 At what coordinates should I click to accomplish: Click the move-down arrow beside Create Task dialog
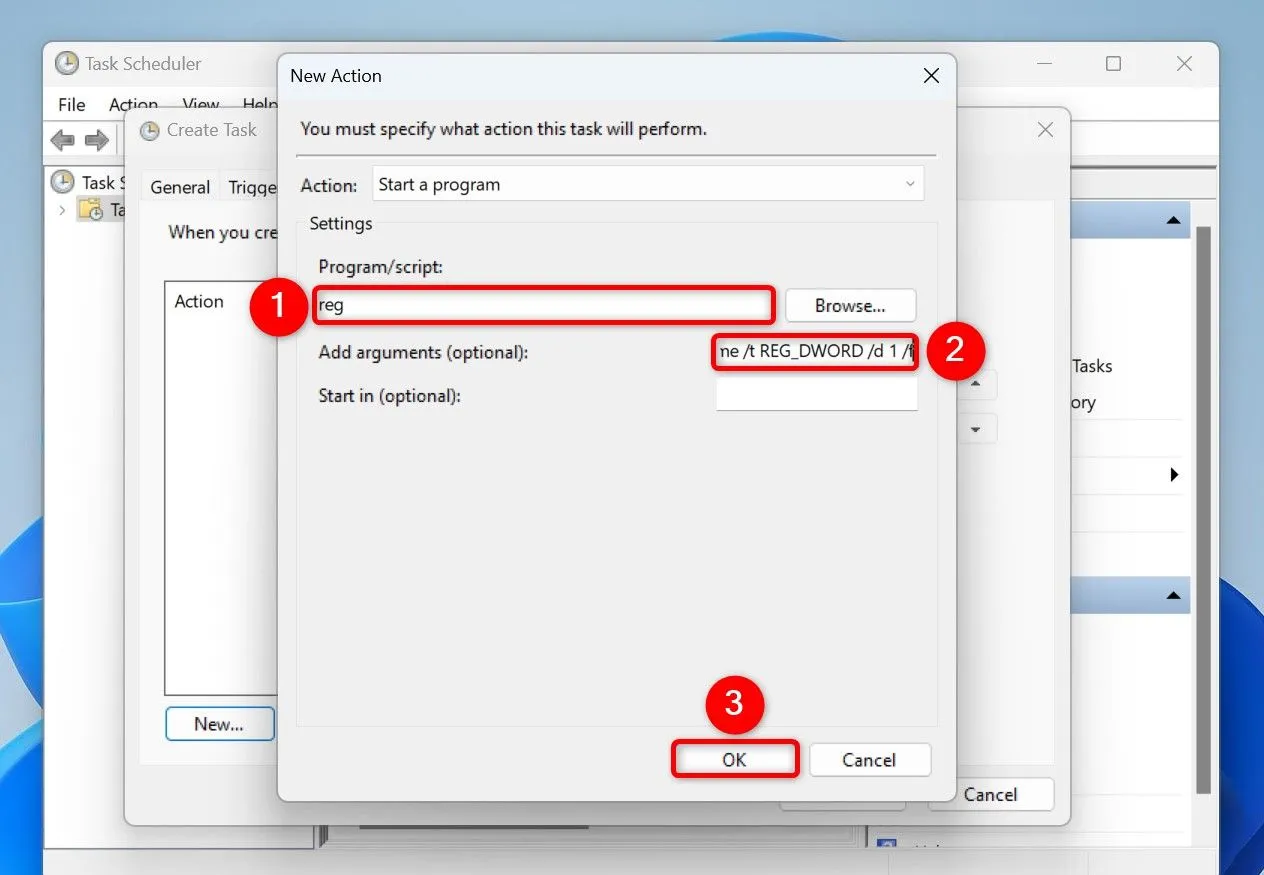click(x=974, y=428)
